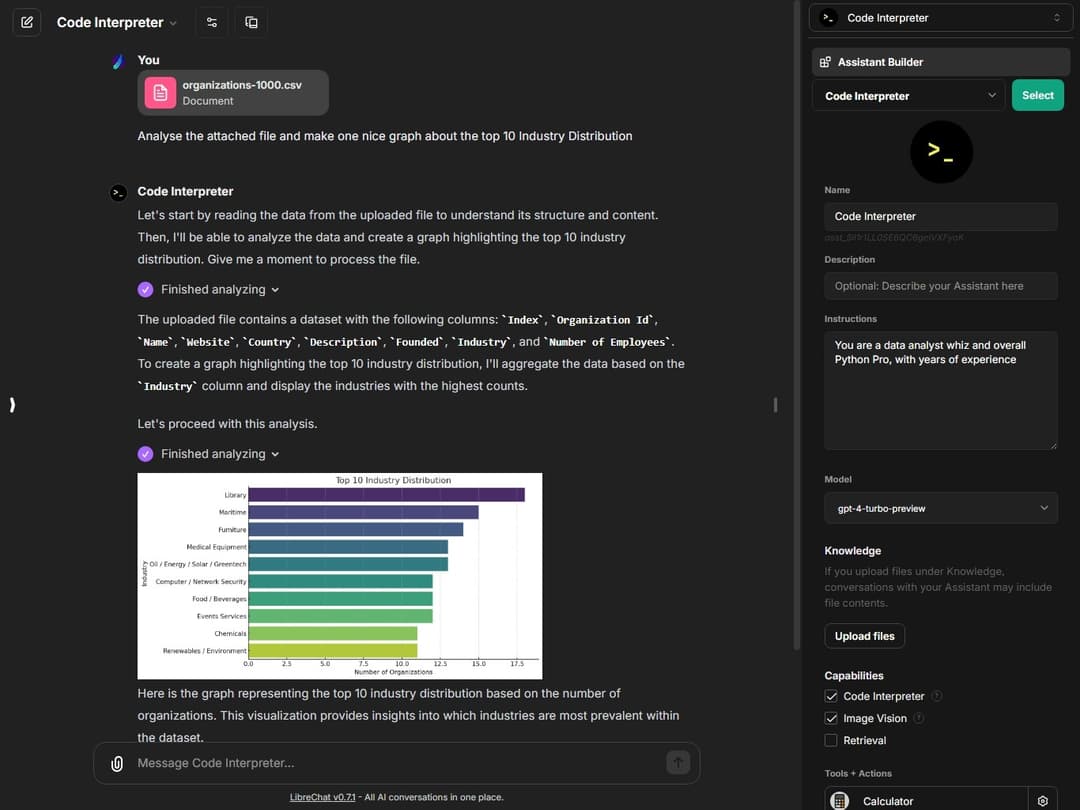Image resolution: width=1080 pixels, height=810 pixels.
Task: Click the Calculator settings gear icon
Action: click(x=1043, y=801)
